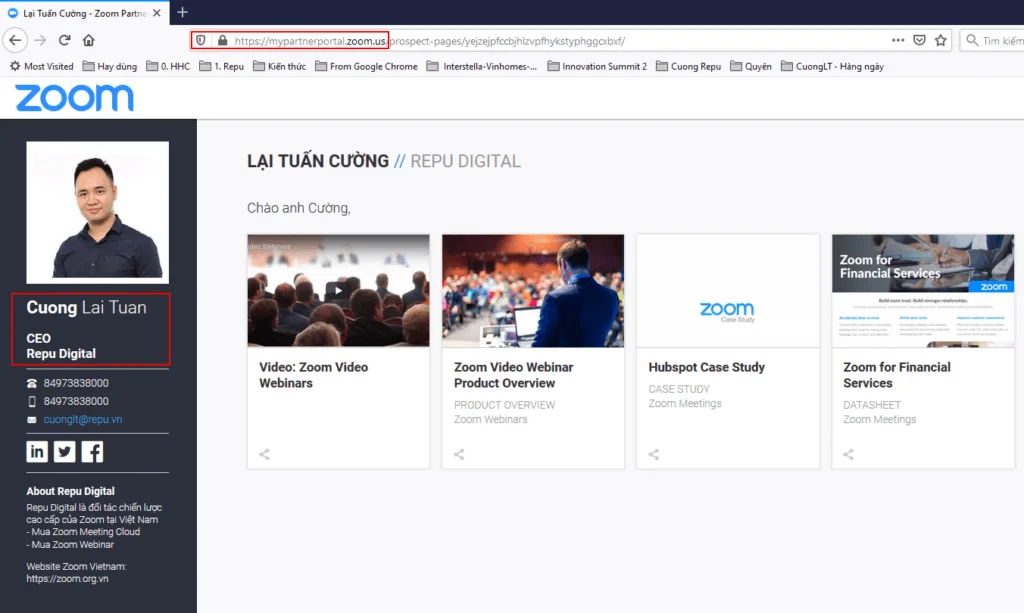Click the share icon under Hubspot Case Study
The height and width of the screenshot is (613, 1024).
[x=652, y=454]
